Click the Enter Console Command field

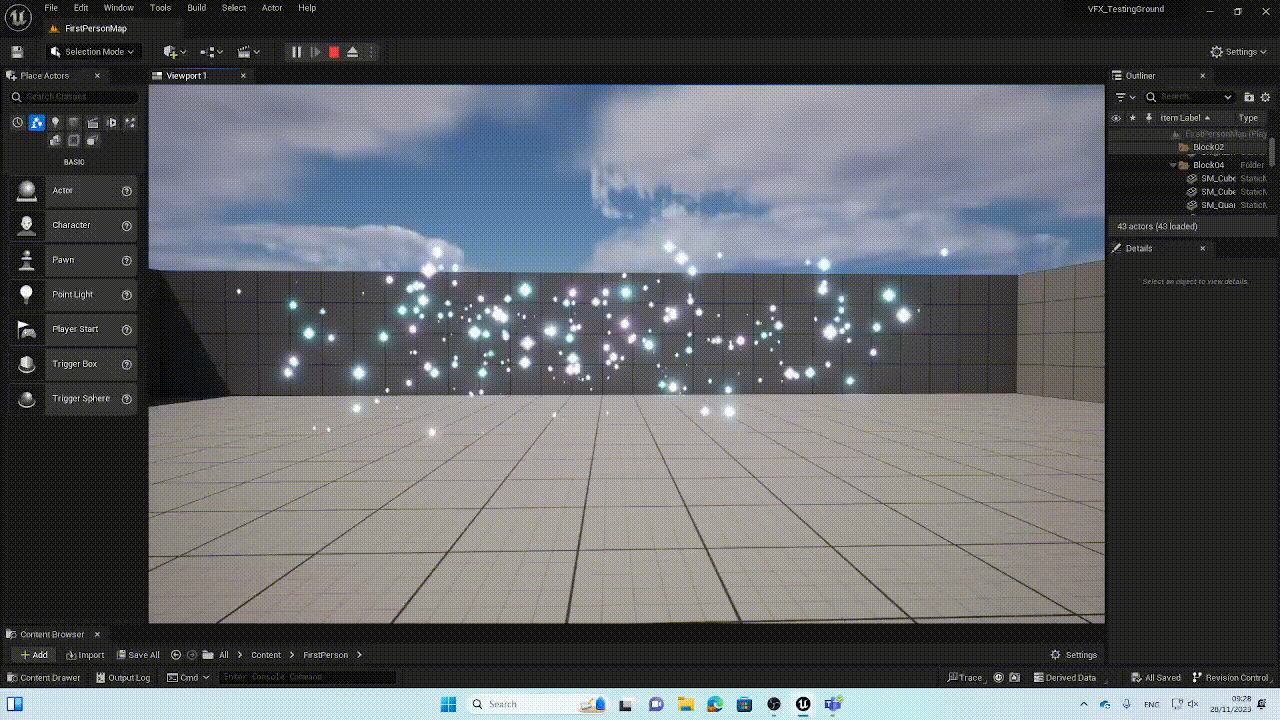(x=307, y=677)
